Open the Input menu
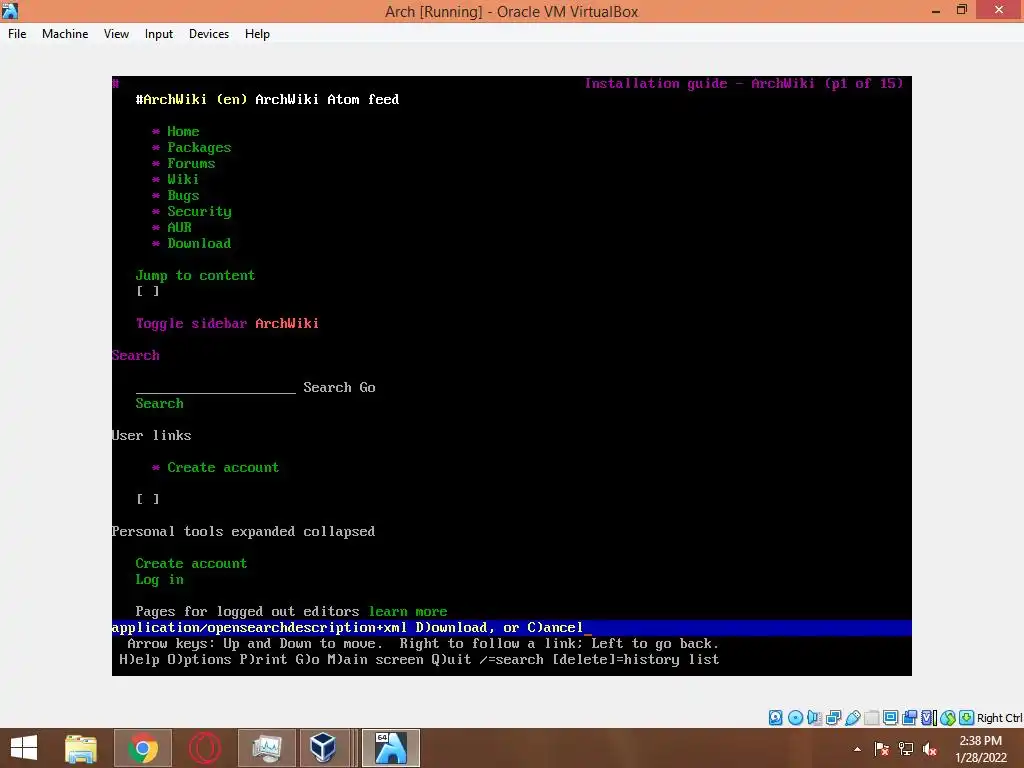The height and width of the screenshot is (768, 1024). click(159, 34)
